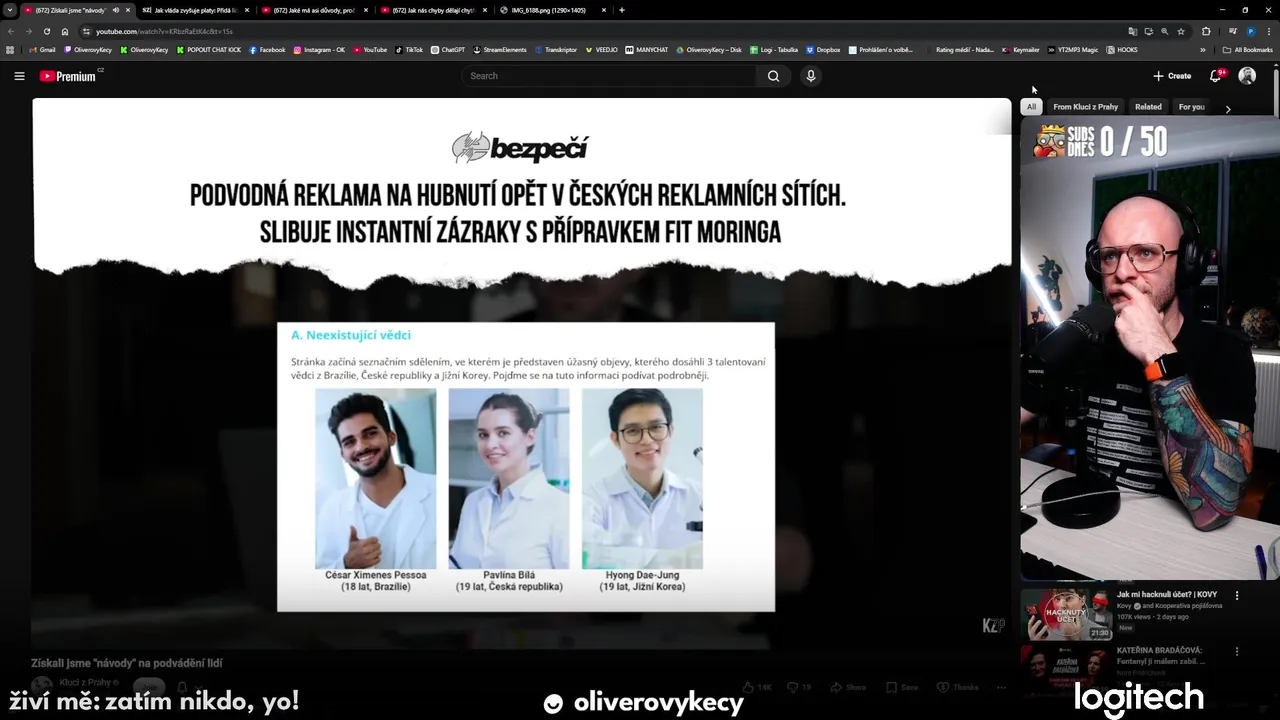Run search with the magnifier button
The height and width of the screenshot is (720, 1280).
coord(773,76)
